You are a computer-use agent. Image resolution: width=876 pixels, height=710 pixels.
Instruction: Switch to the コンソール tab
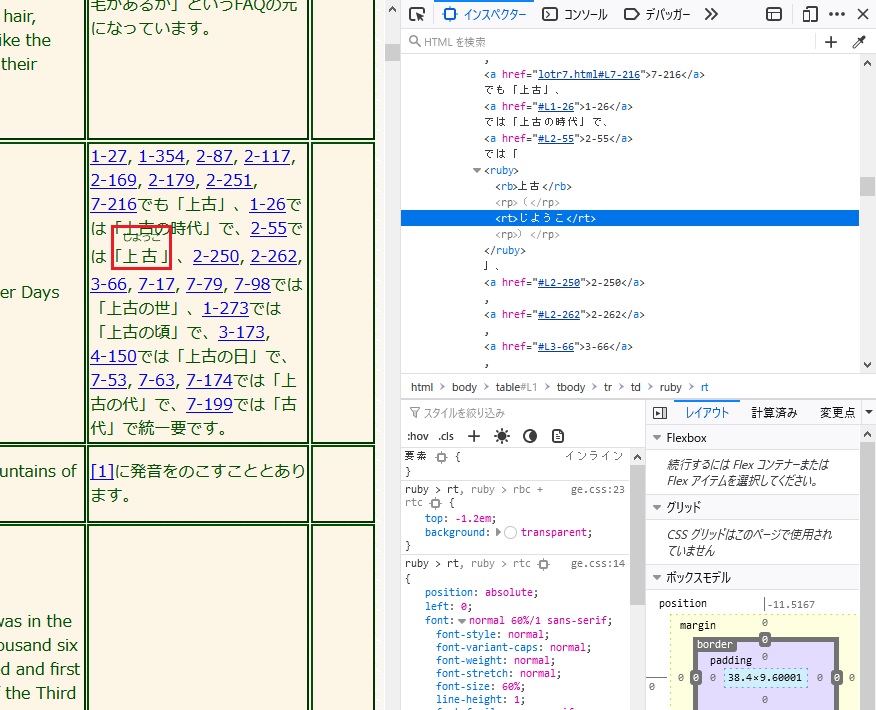575,15
